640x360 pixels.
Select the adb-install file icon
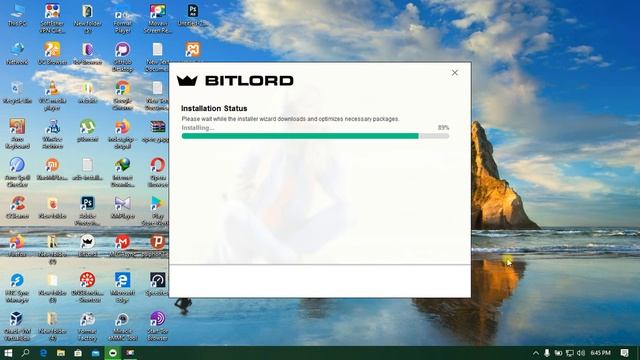[87, 169]
